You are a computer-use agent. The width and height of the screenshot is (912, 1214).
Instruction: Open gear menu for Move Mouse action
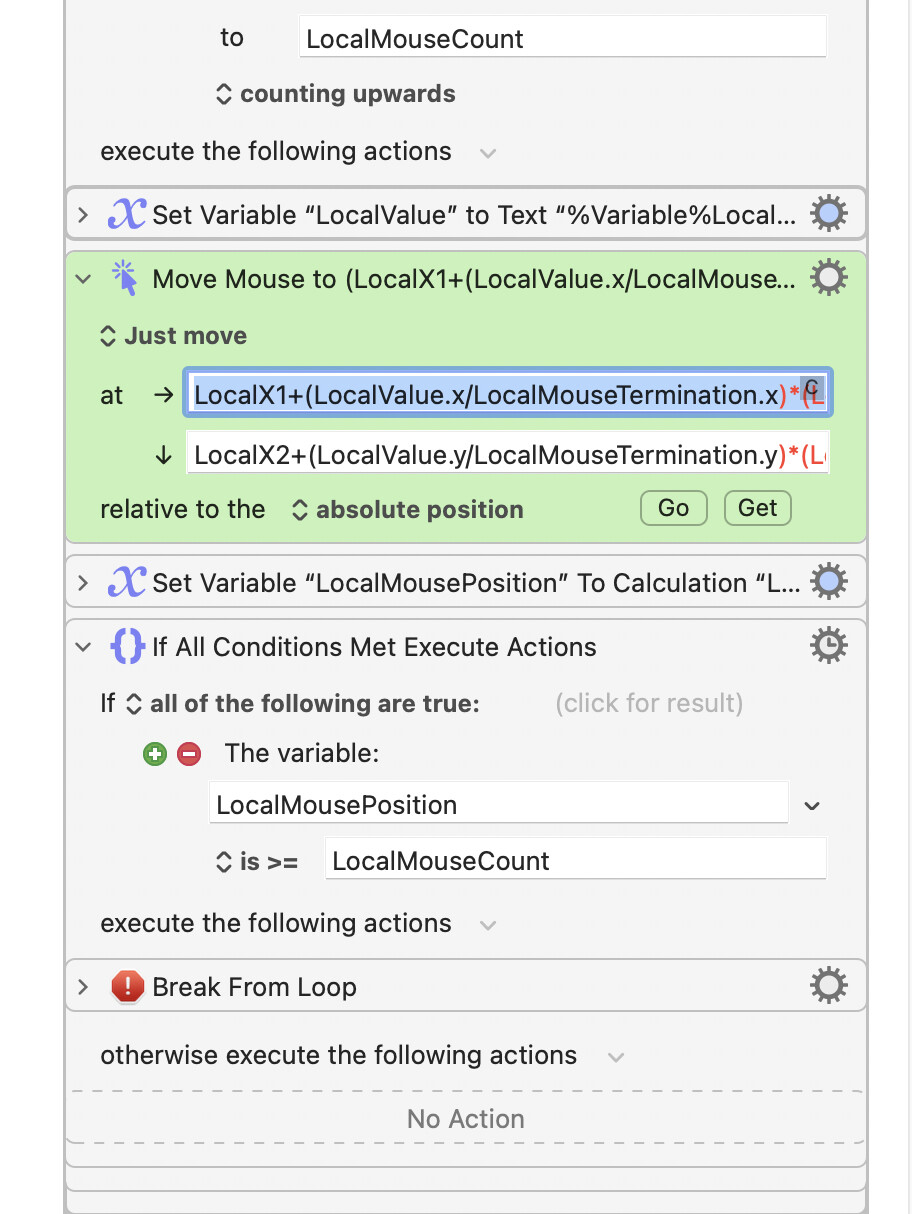828,279
